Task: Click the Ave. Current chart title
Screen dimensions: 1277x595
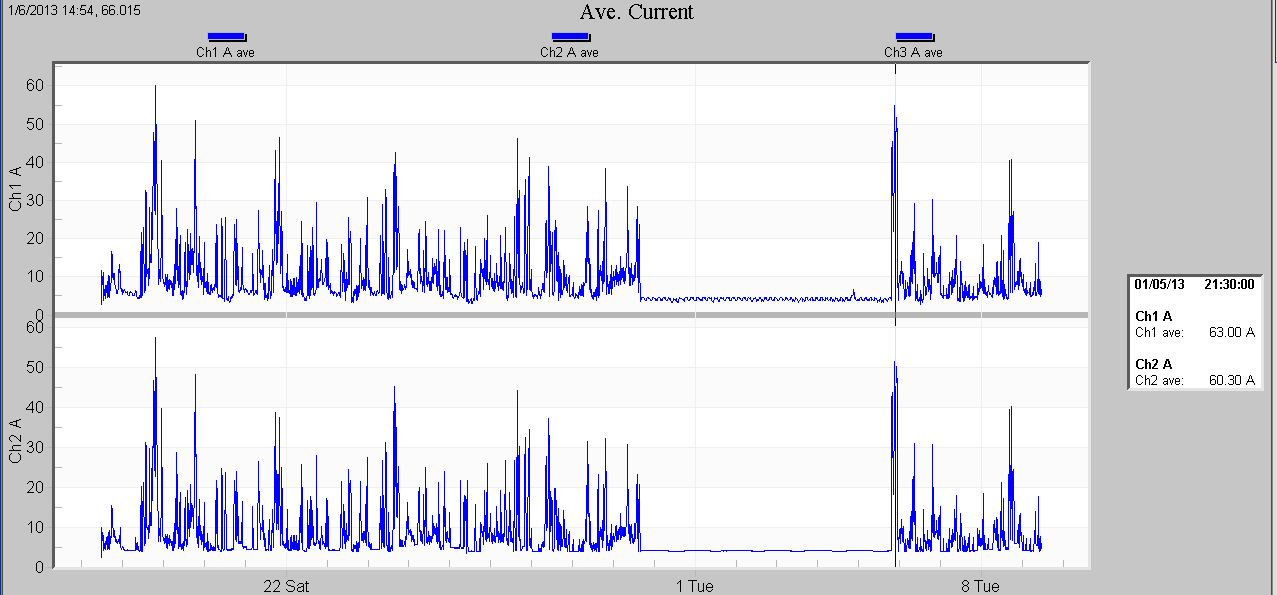Action: pyautogui.click(x=637, y=12)
